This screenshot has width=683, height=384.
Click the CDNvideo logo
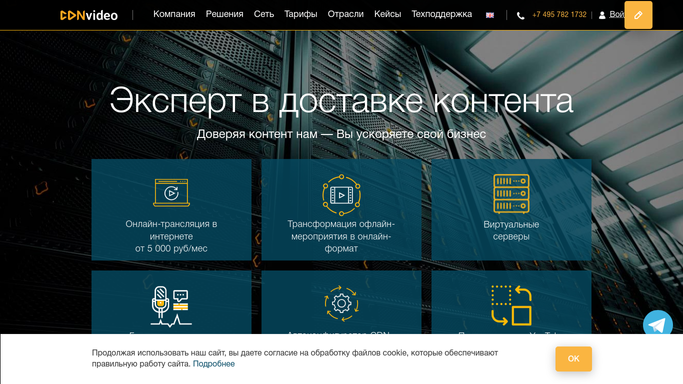[x=89, y=15]
